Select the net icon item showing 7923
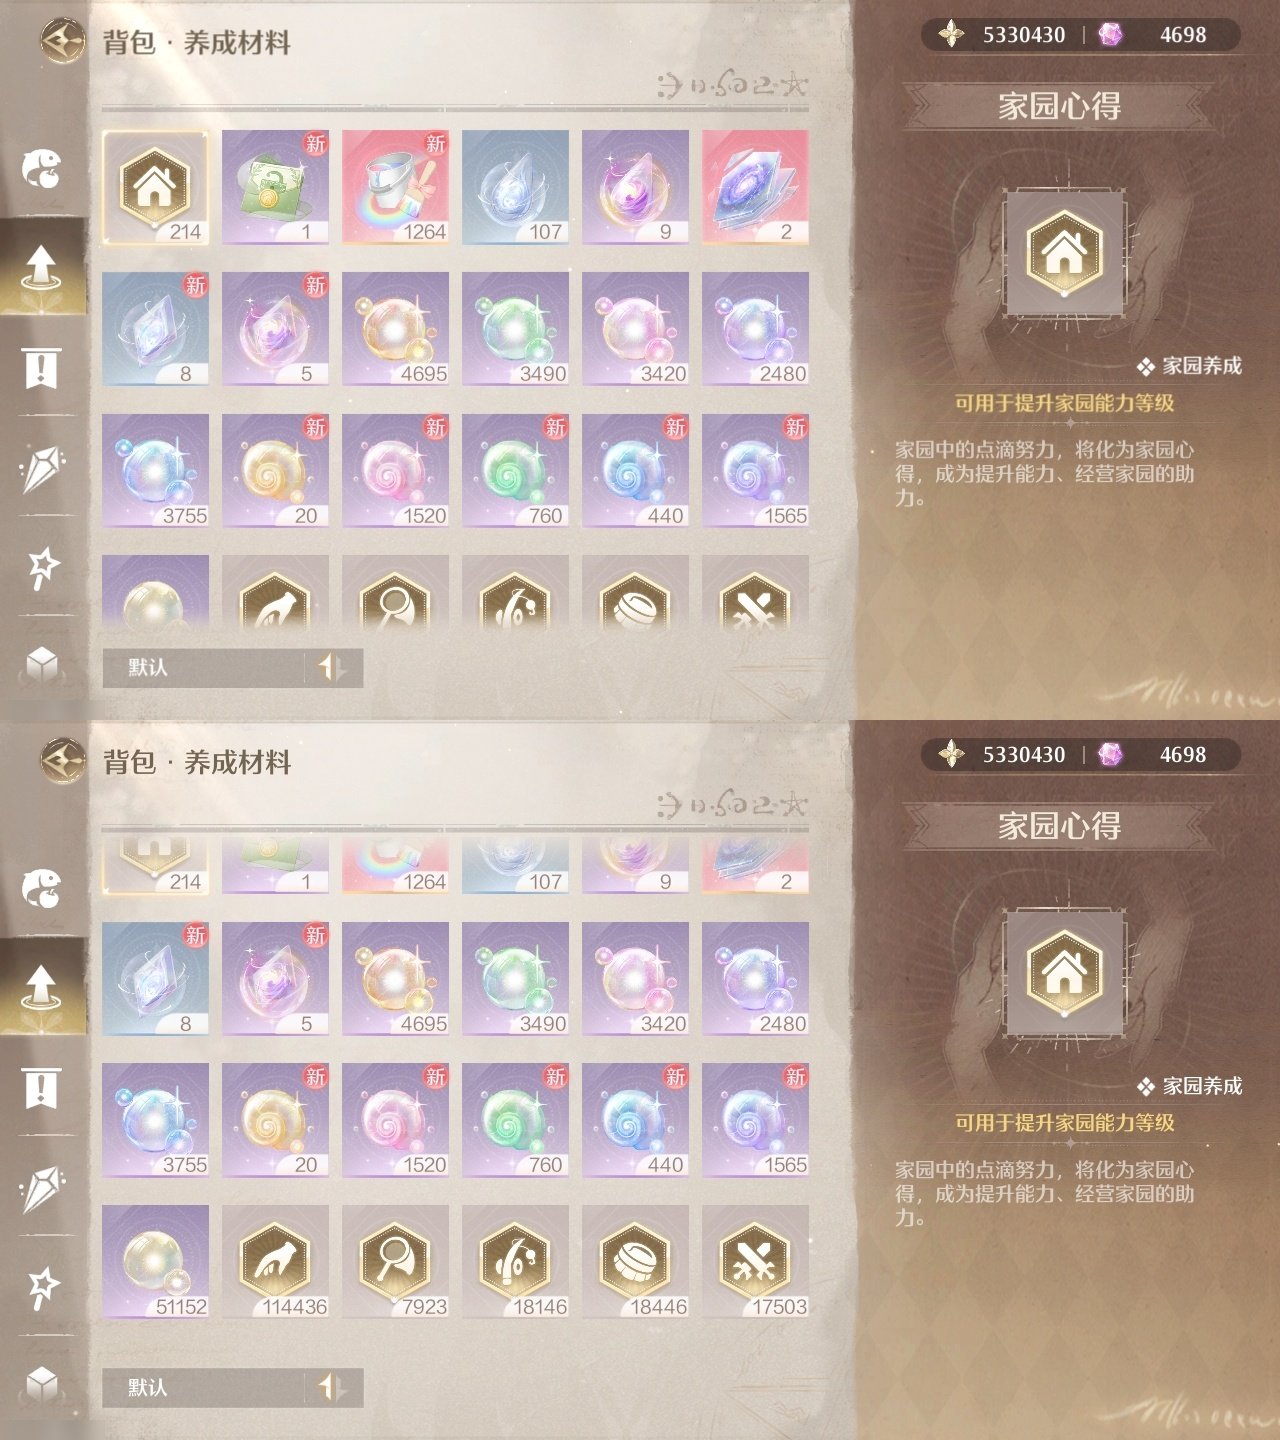Image resolution: width=1280 pixels, height=1440 pixels. click(395, 1261)
